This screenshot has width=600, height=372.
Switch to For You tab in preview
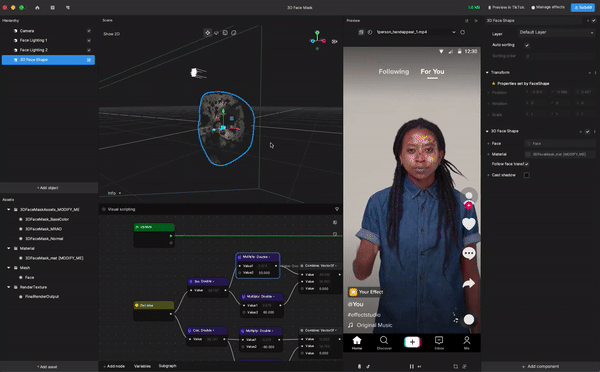coord(432,72)
